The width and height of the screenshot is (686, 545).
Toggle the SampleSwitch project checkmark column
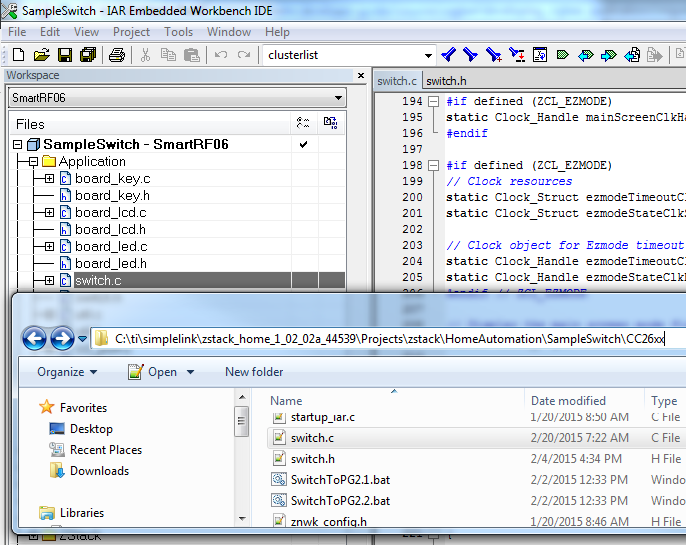point(303,145)
